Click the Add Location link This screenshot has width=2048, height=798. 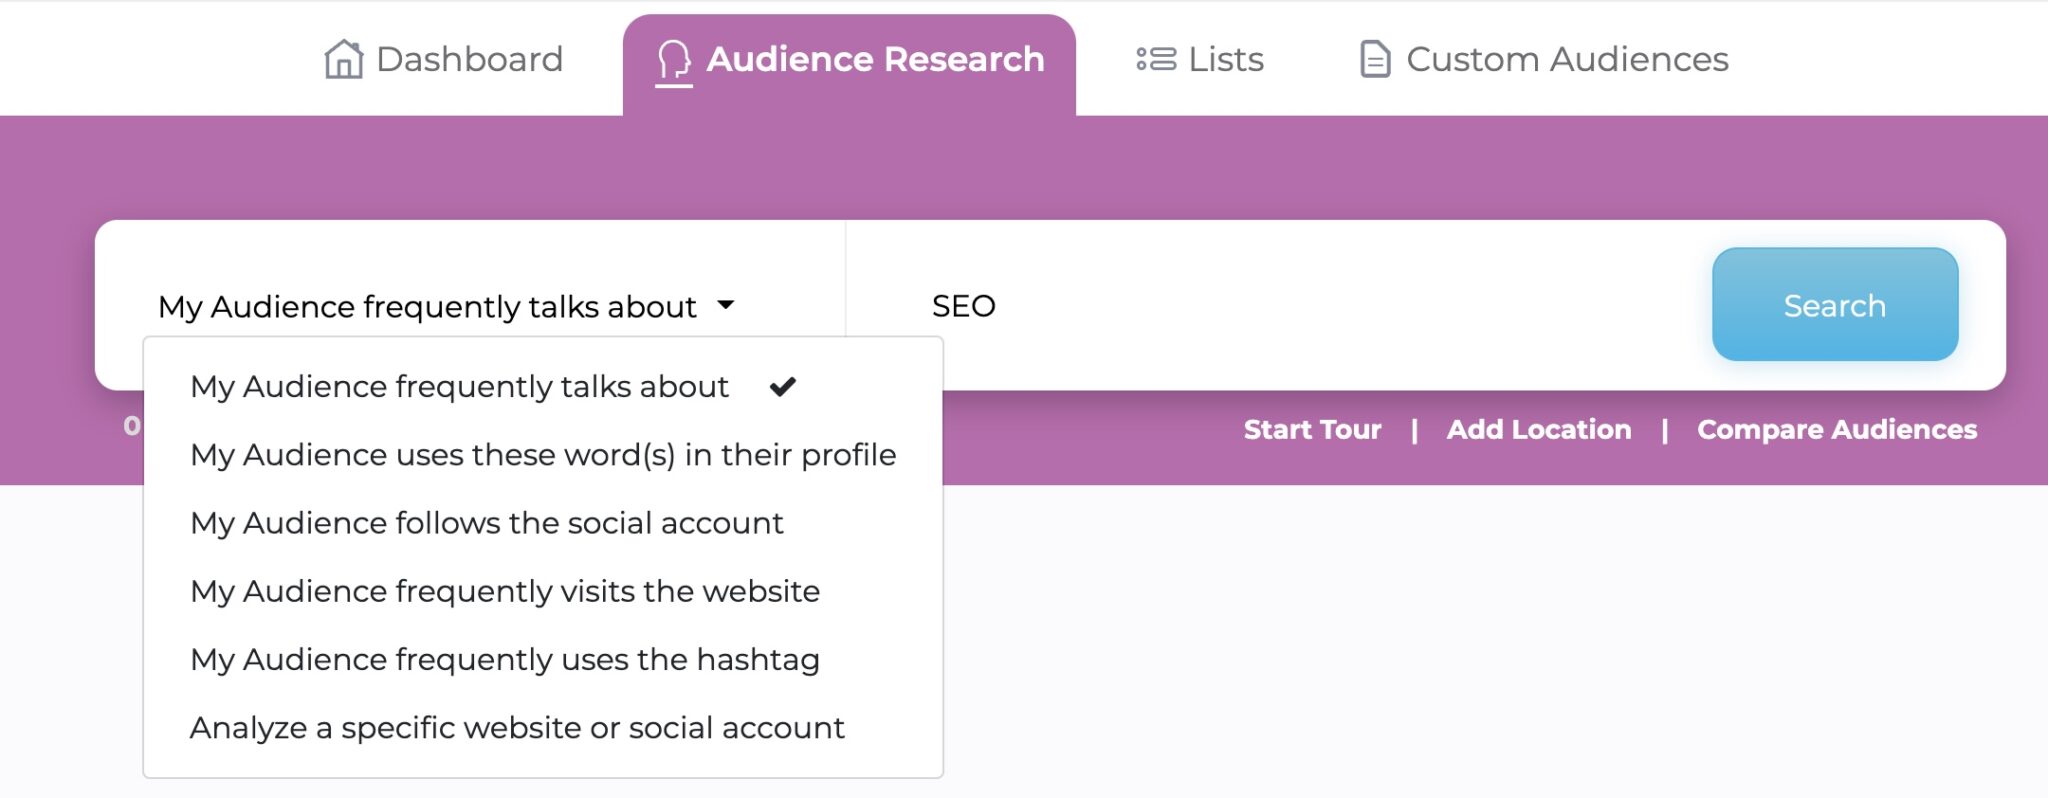(1539, 429)
